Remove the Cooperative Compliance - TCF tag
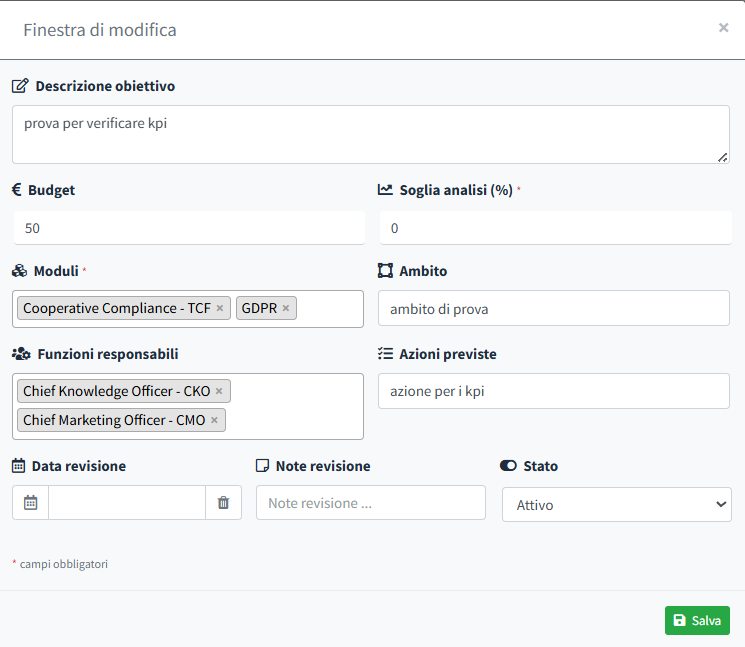745x647 pixels. (x=220, y=308)
